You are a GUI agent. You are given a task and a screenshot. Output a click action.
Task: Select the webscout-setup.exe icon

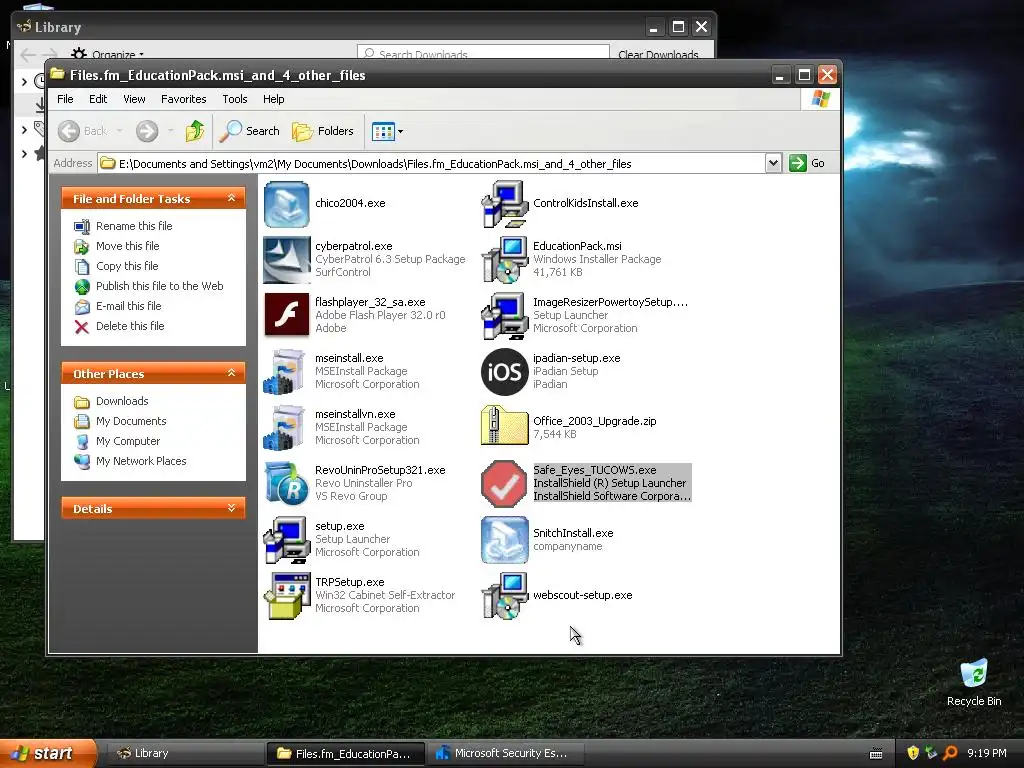click(504, 596)
